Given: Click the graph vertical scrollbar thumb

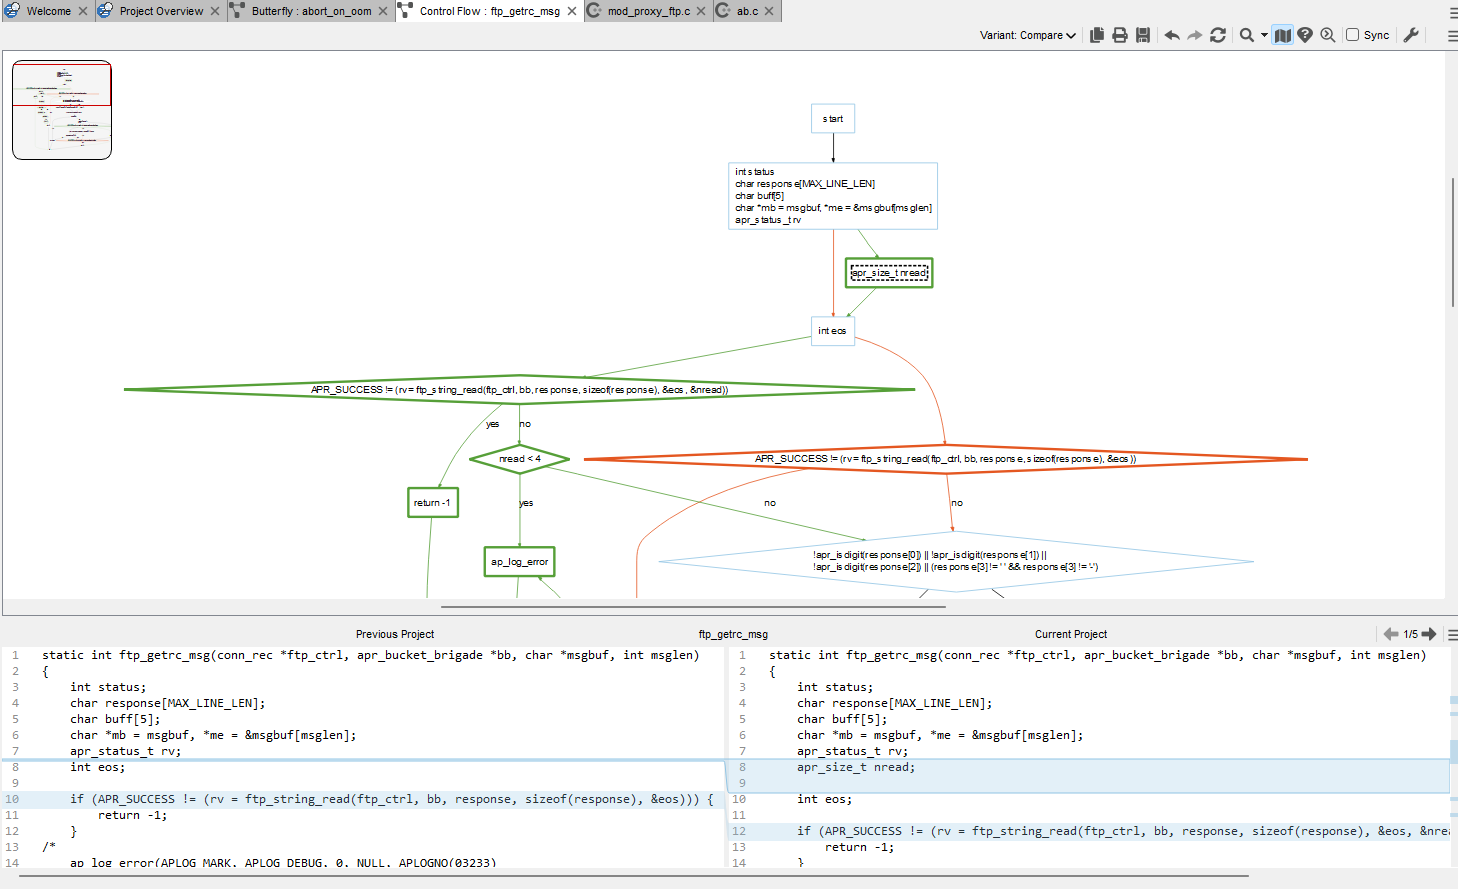Looking at the screenshot, I should click(x=1452, y=242).
